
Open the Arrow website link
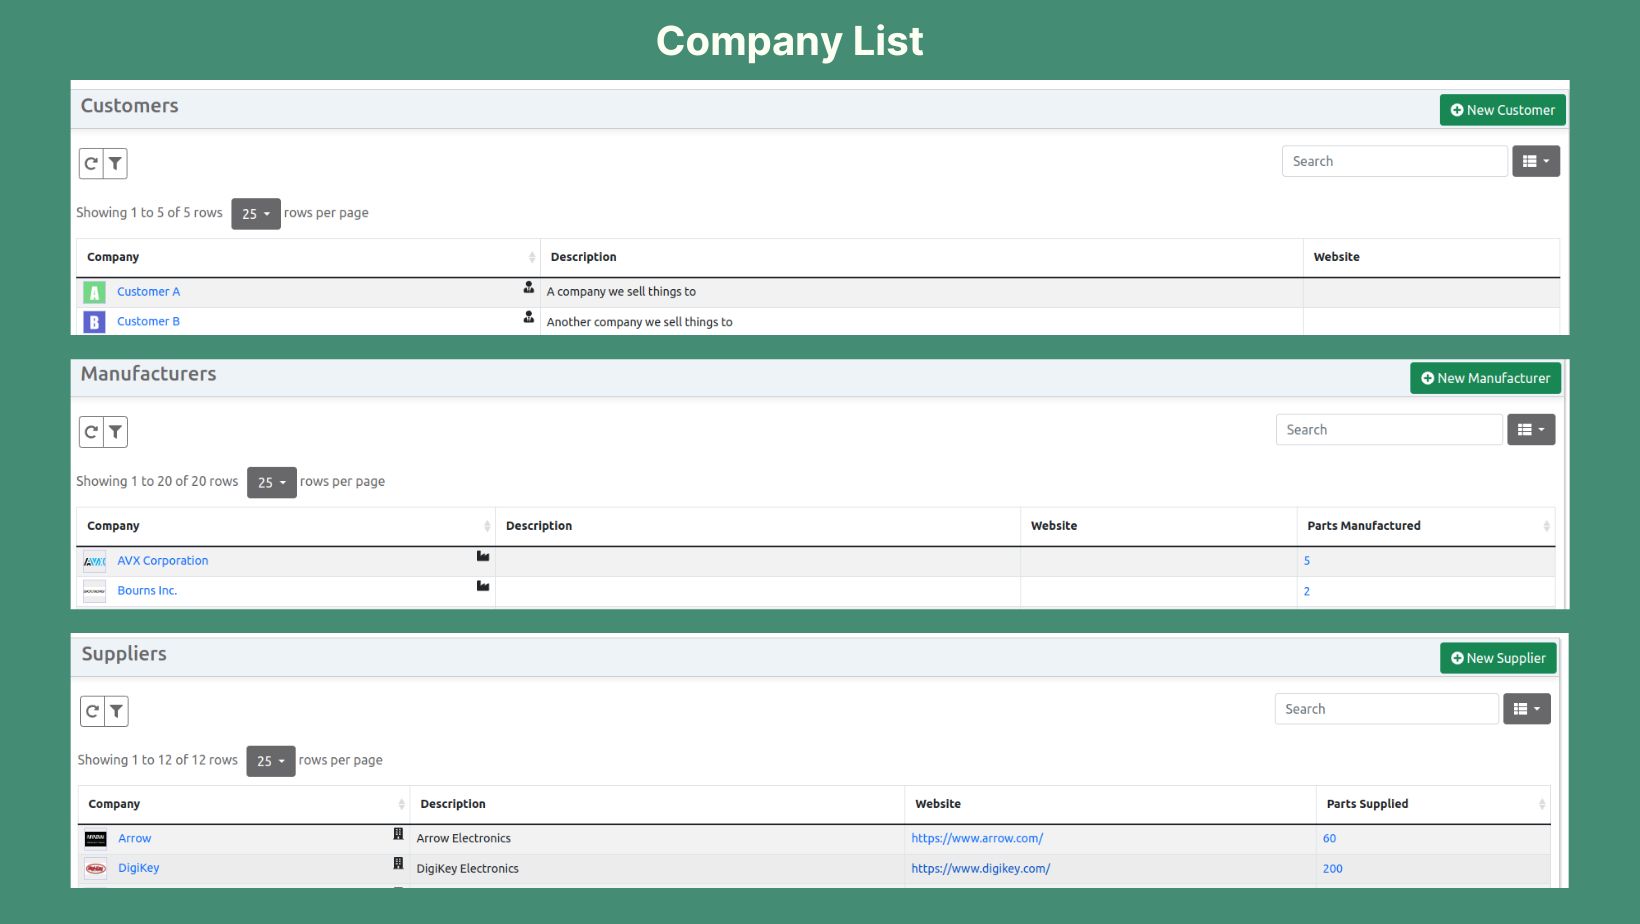coord(977,838)
